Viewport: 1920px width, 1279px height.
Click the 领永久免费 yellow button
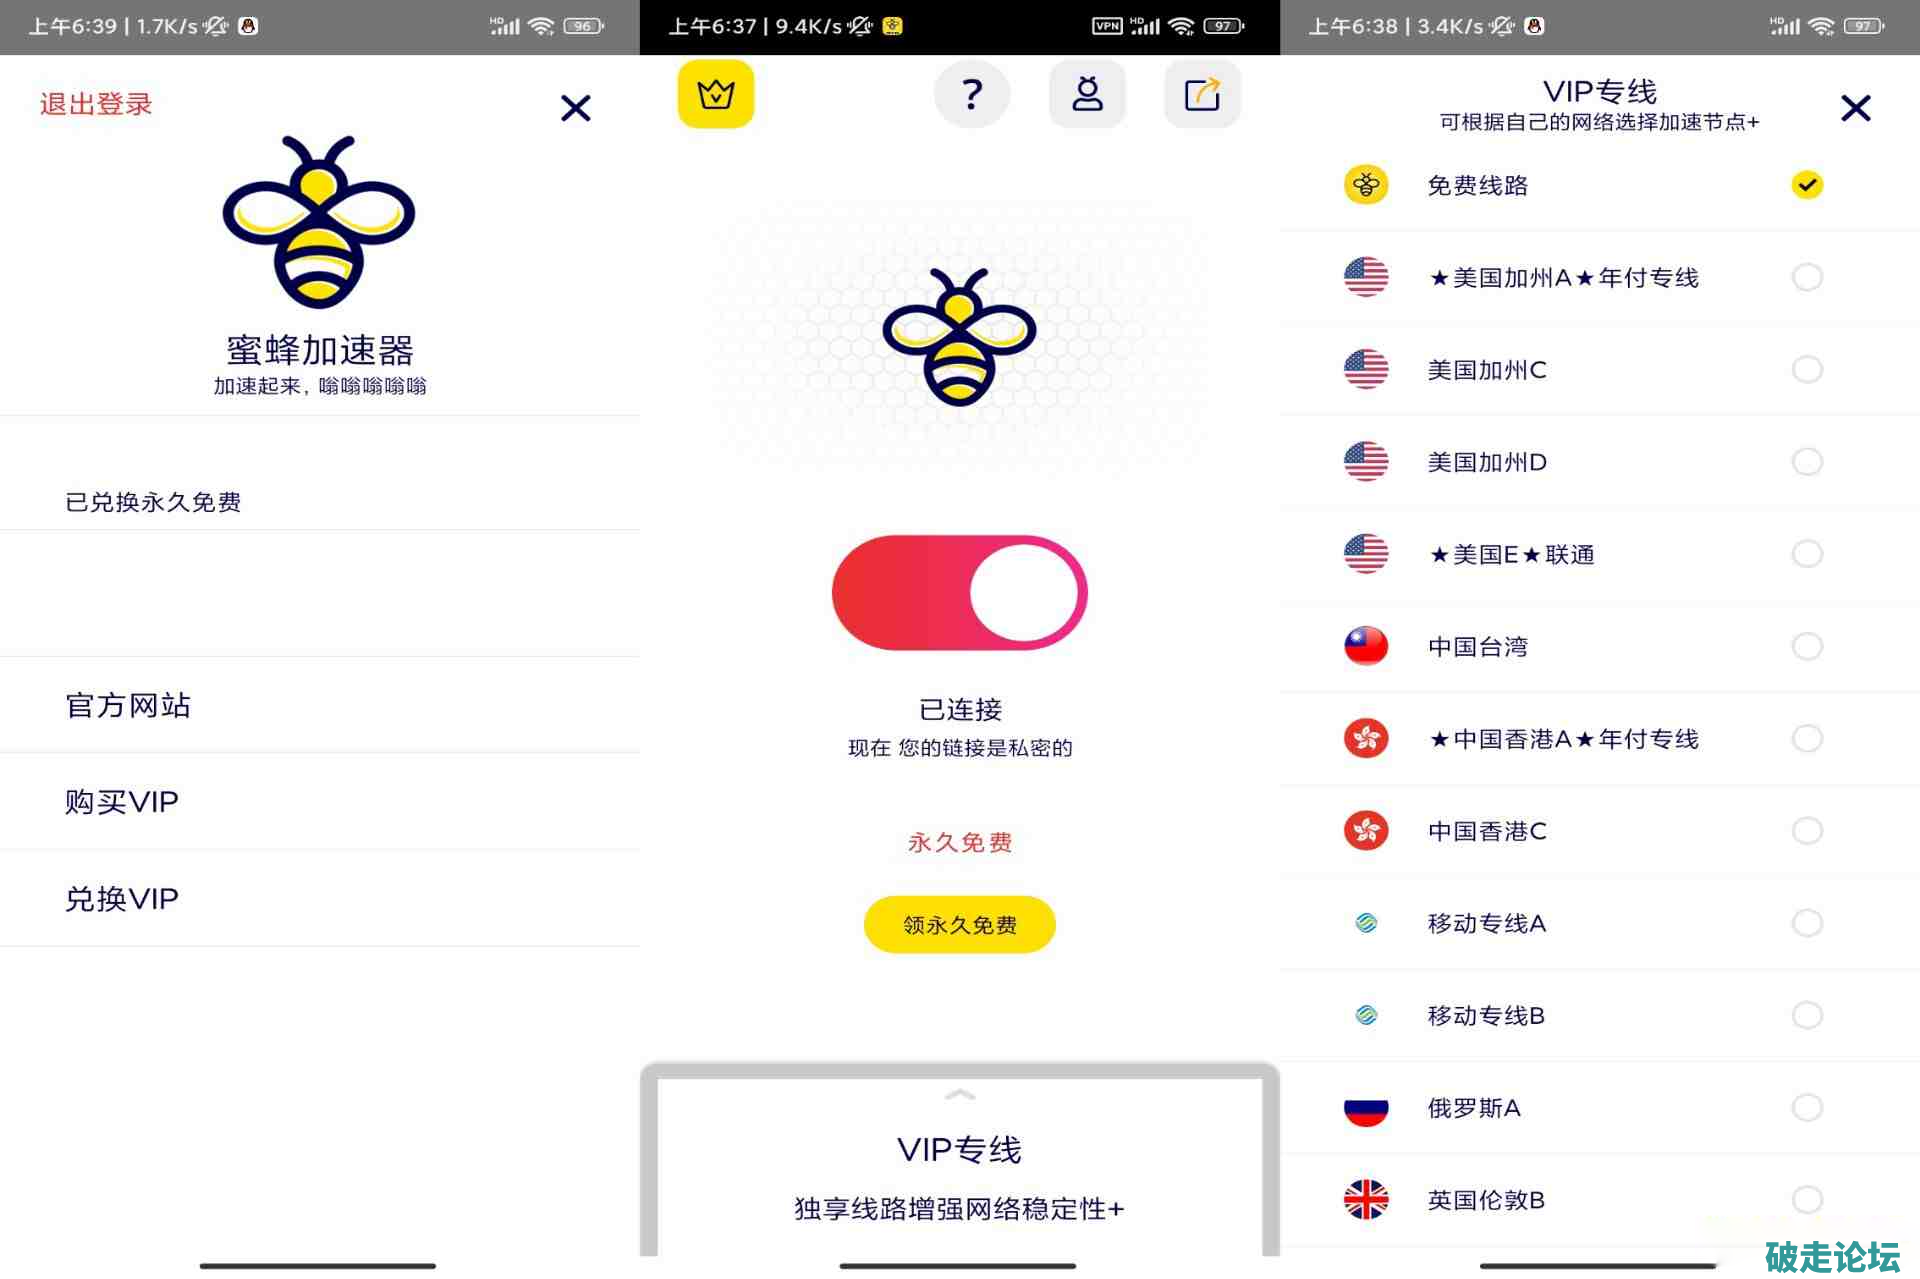pos(960,925)
